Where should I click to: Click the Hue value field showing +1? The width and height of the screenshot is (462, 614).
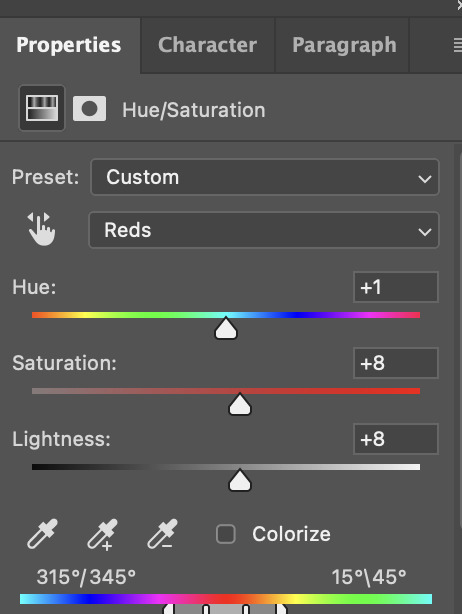coord(395,287)
